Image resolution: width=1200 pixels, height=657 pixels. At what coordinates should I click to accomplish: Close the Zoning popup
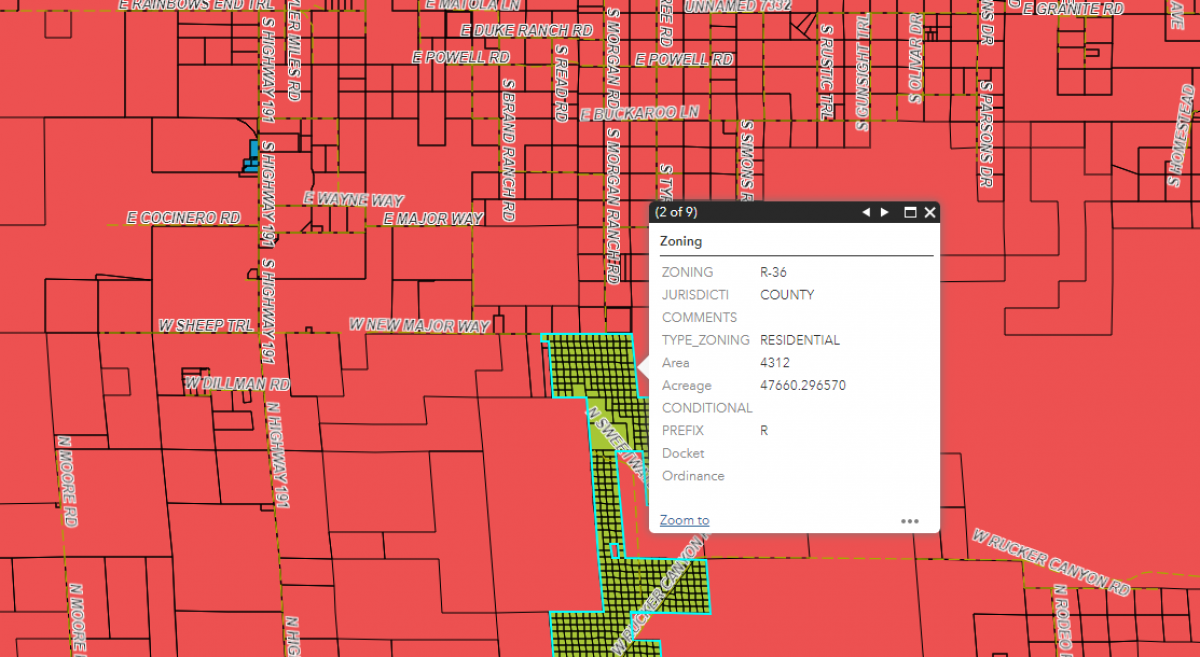(x=930, y=212)
